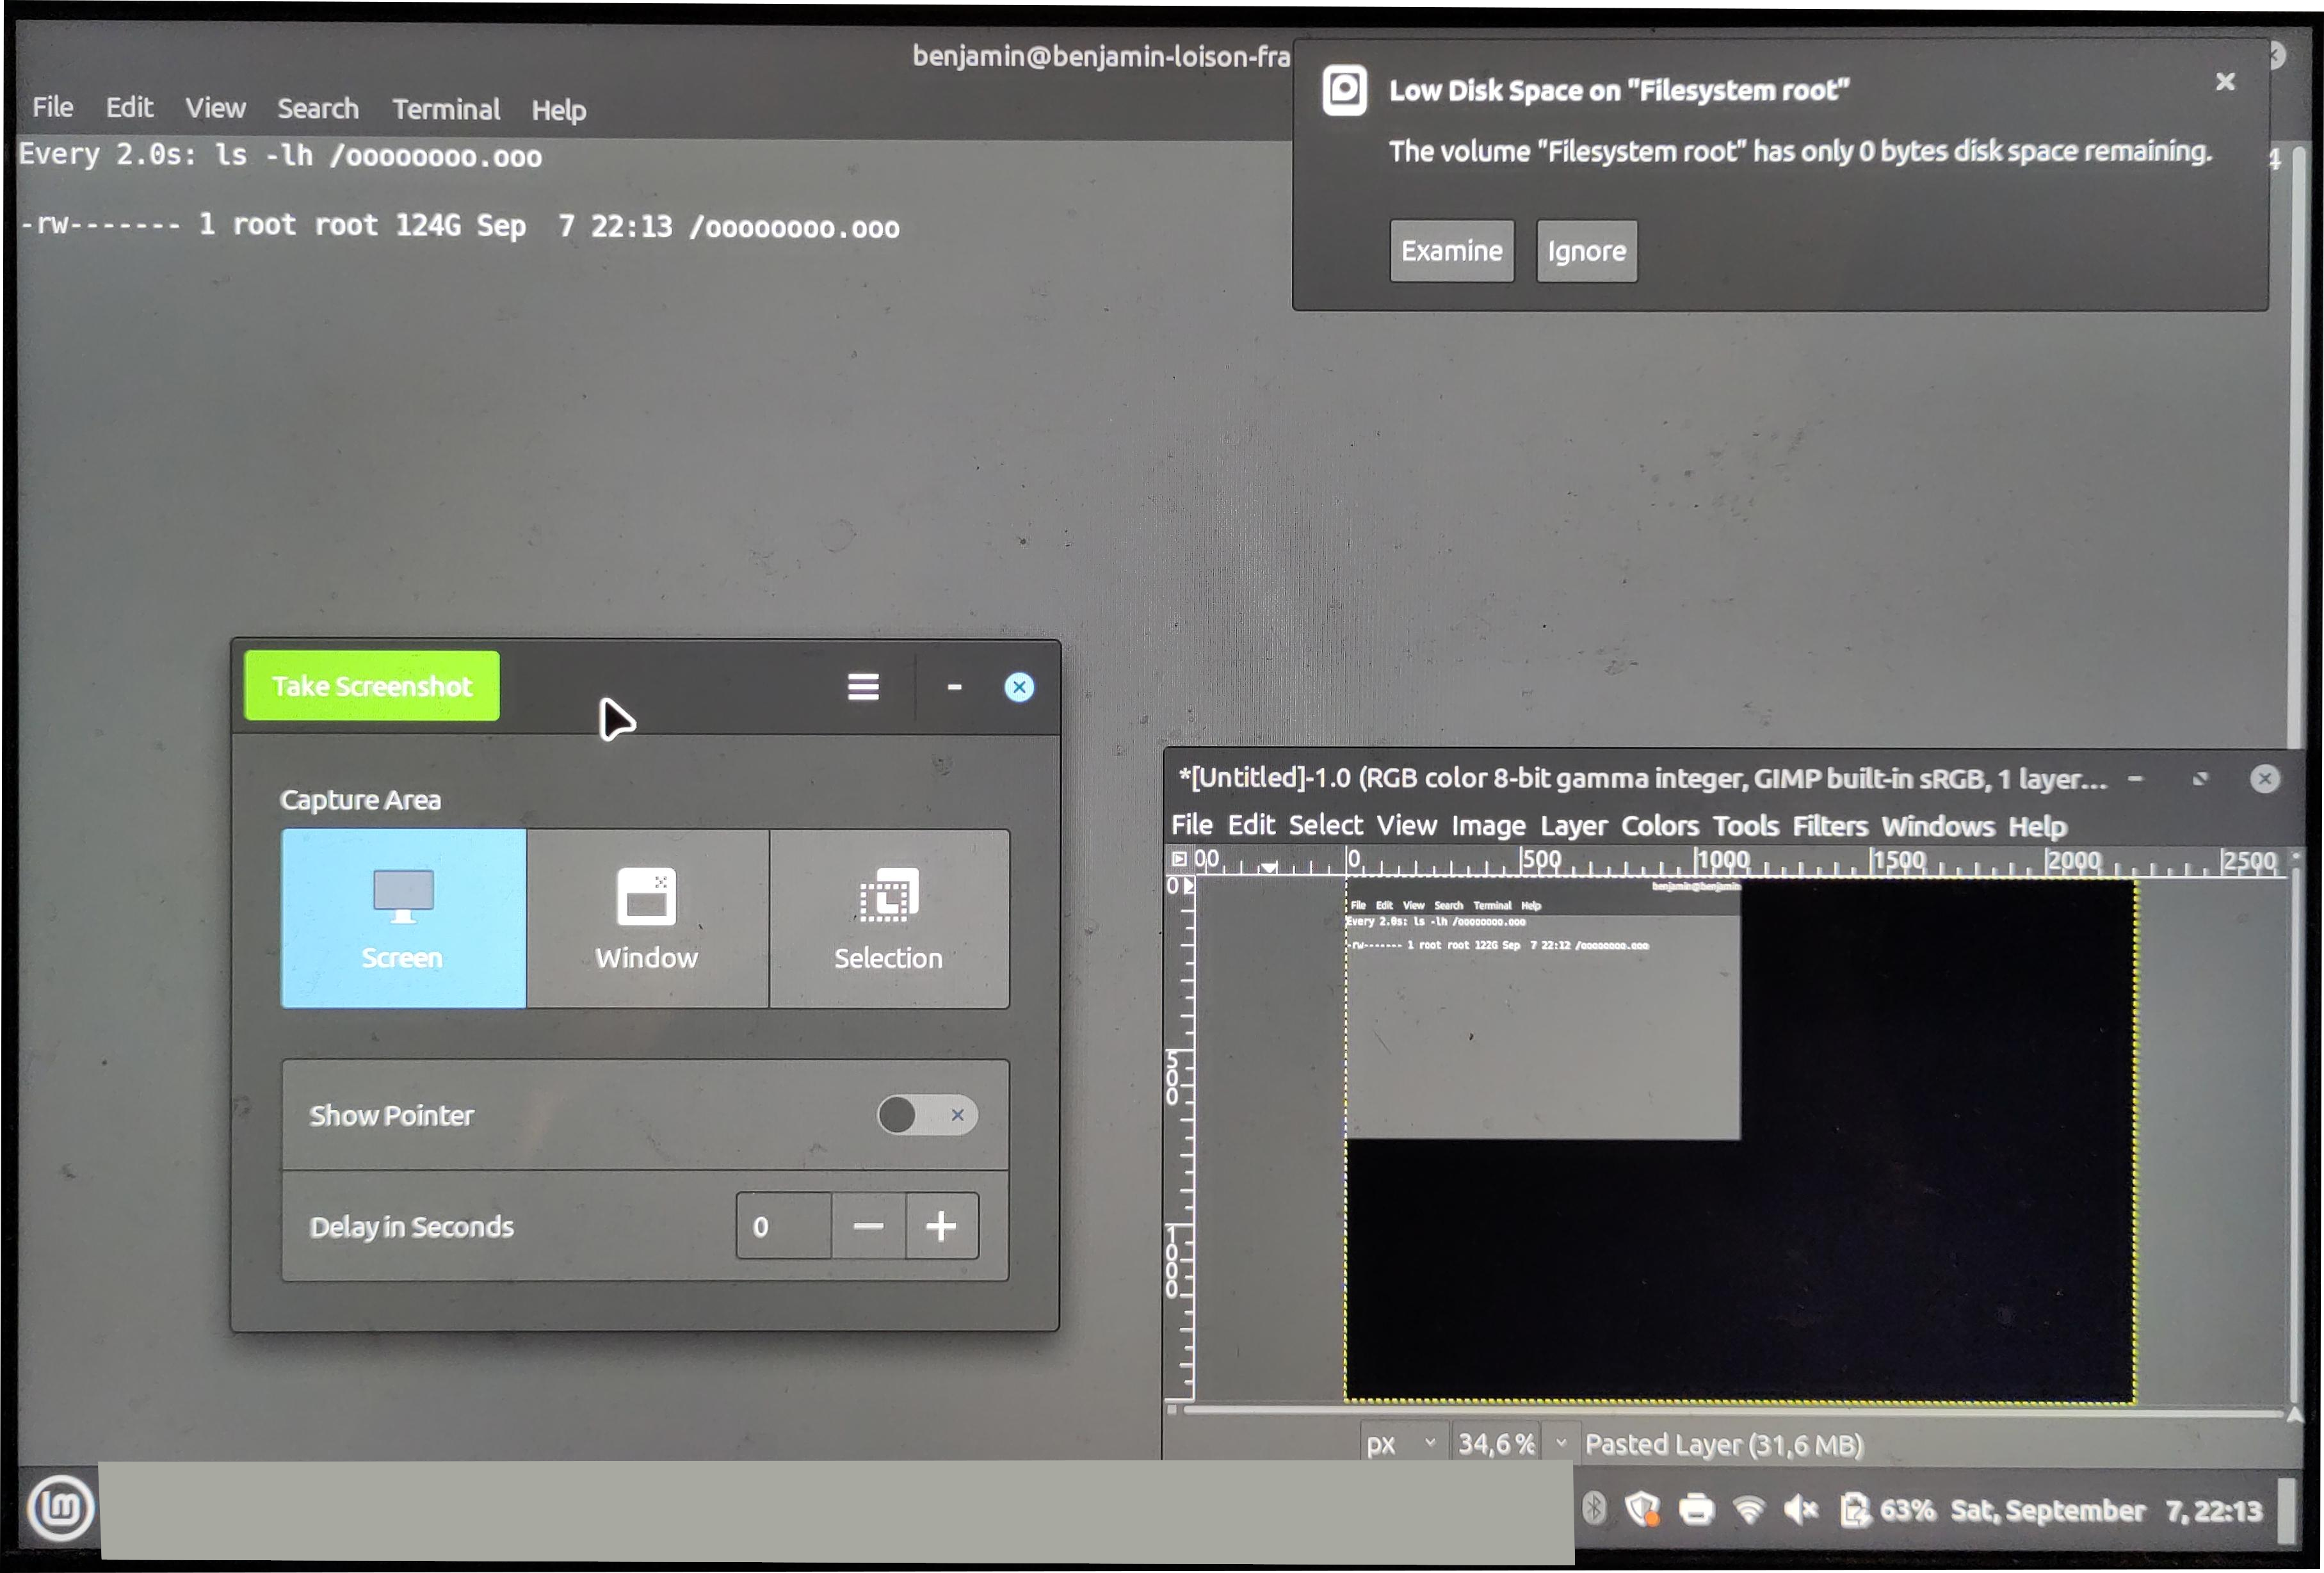Choose Selection capture area
Image resolution: width=2324 pixels, height=1573 pixels.
pyautogui.click(x=888, y=918)
